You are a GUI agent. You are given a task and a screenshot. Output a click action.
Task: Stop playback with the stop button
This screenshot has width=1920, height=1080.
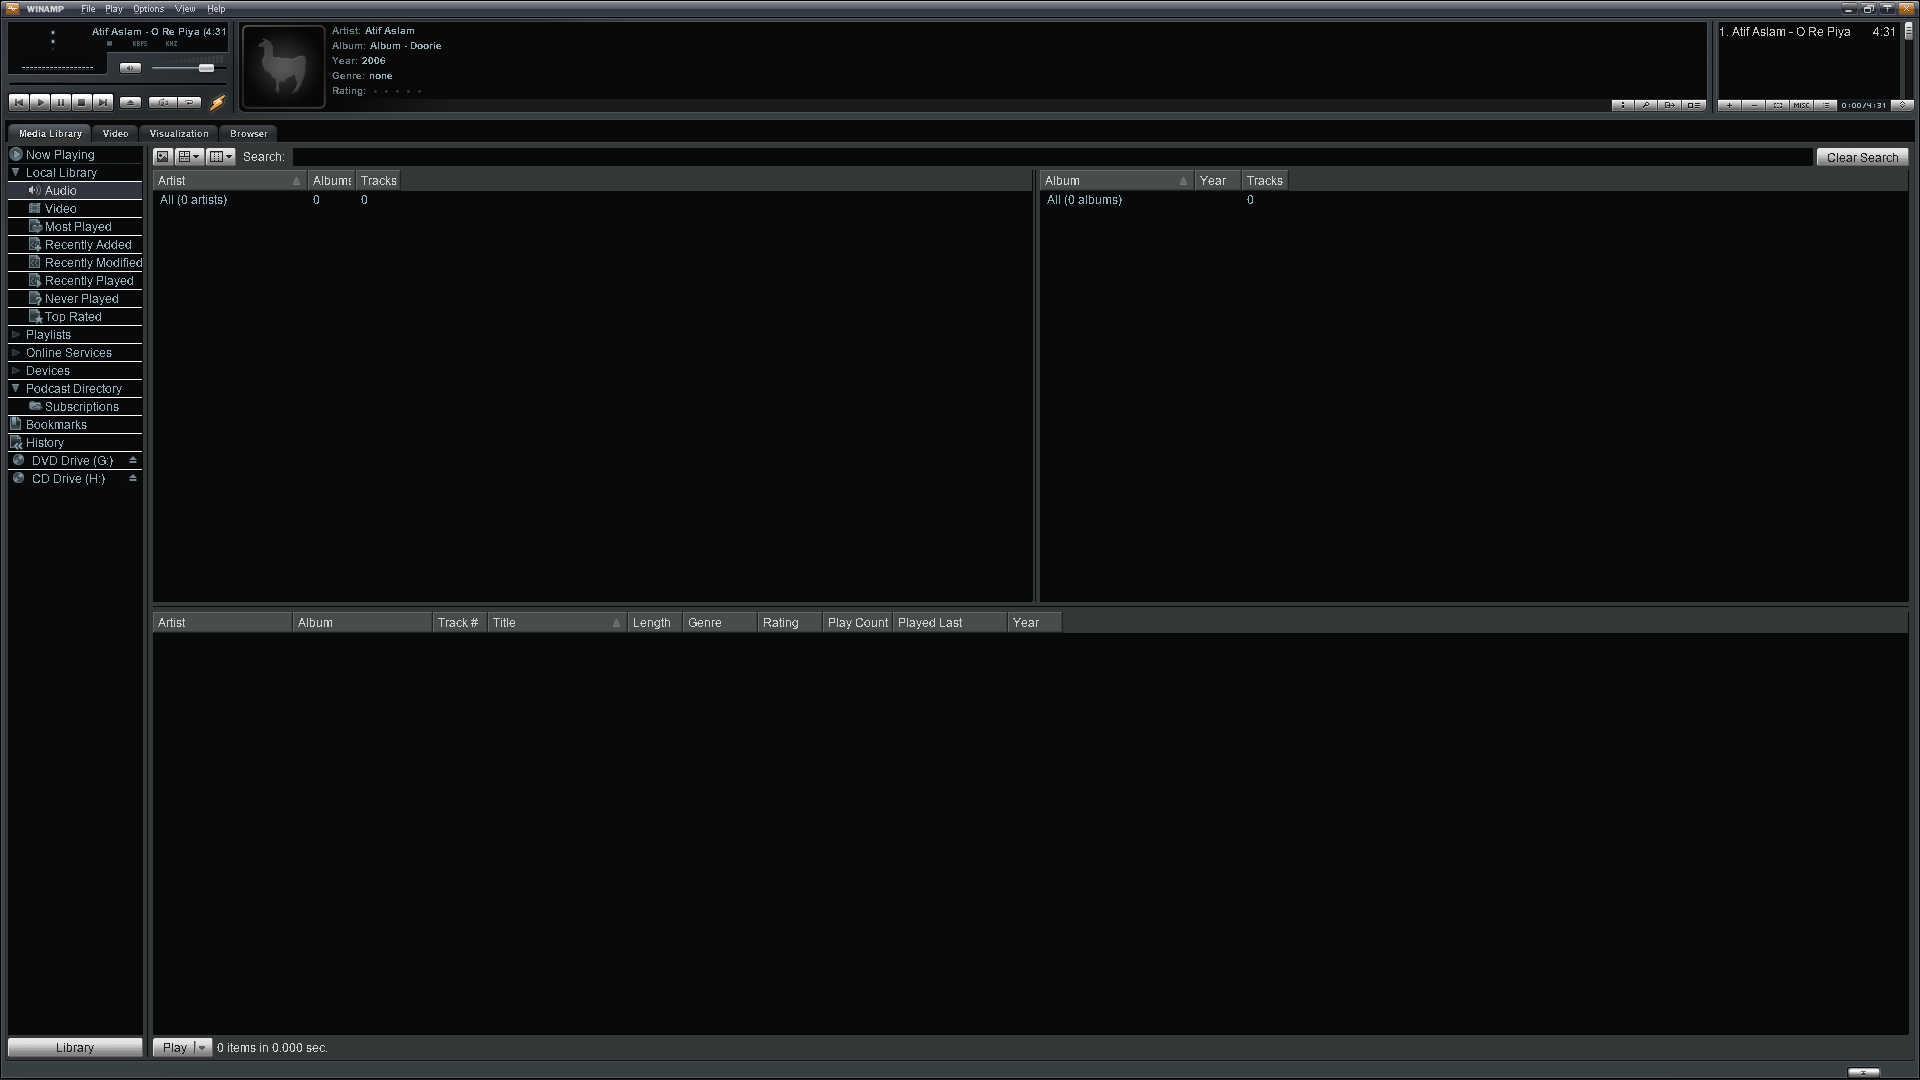tap(82, 102)
